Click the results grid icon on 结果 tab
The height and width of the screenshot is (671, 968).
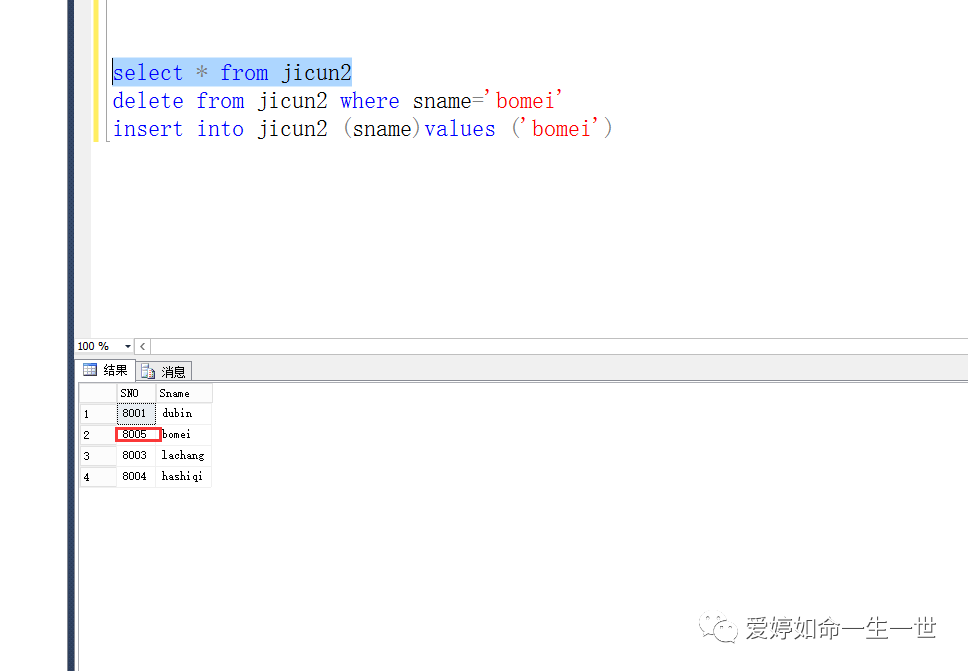(x=90, y=370)
